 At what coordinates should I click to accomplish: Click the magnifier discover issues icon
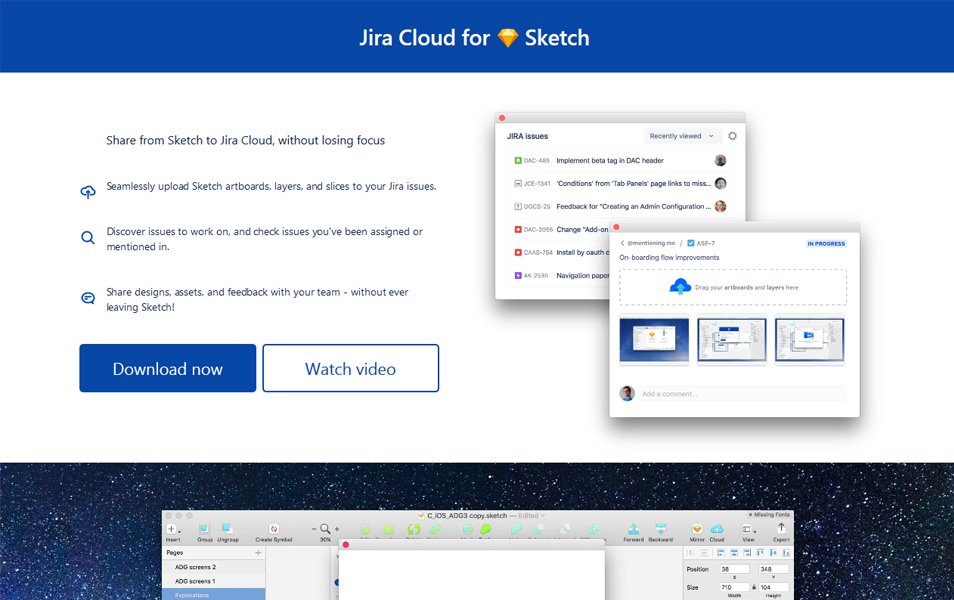pyautogui.click(x=88, y=237)
